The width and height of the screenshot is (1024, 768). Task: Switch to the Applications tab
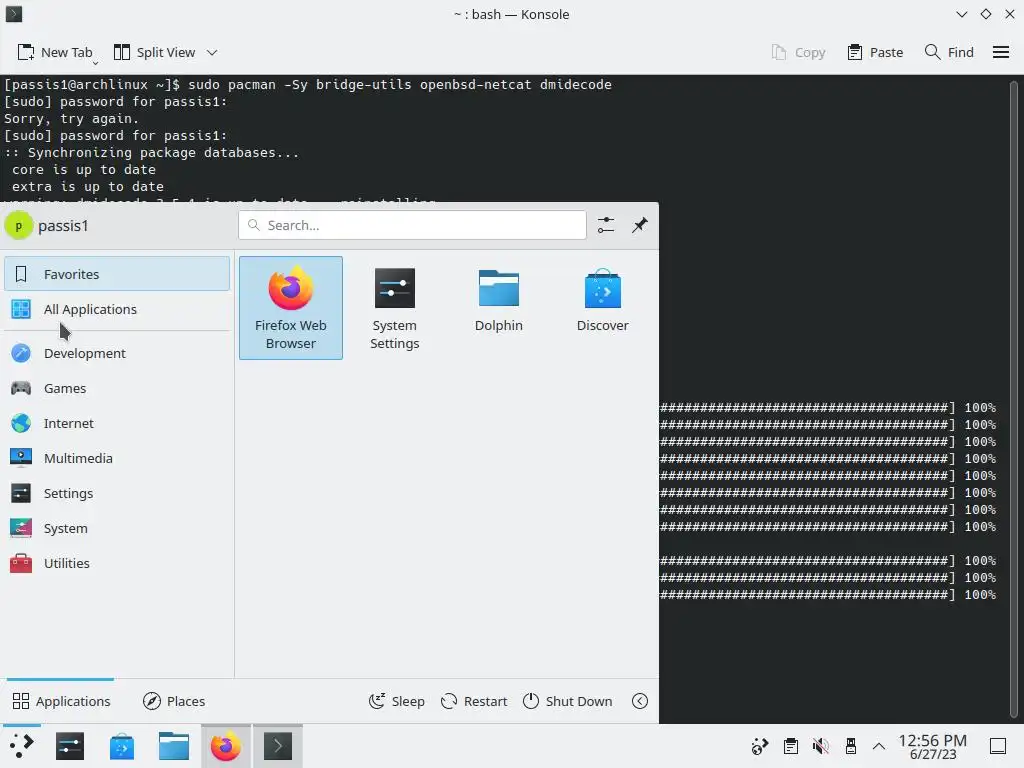pyautogui.click(x=61, y=701)
